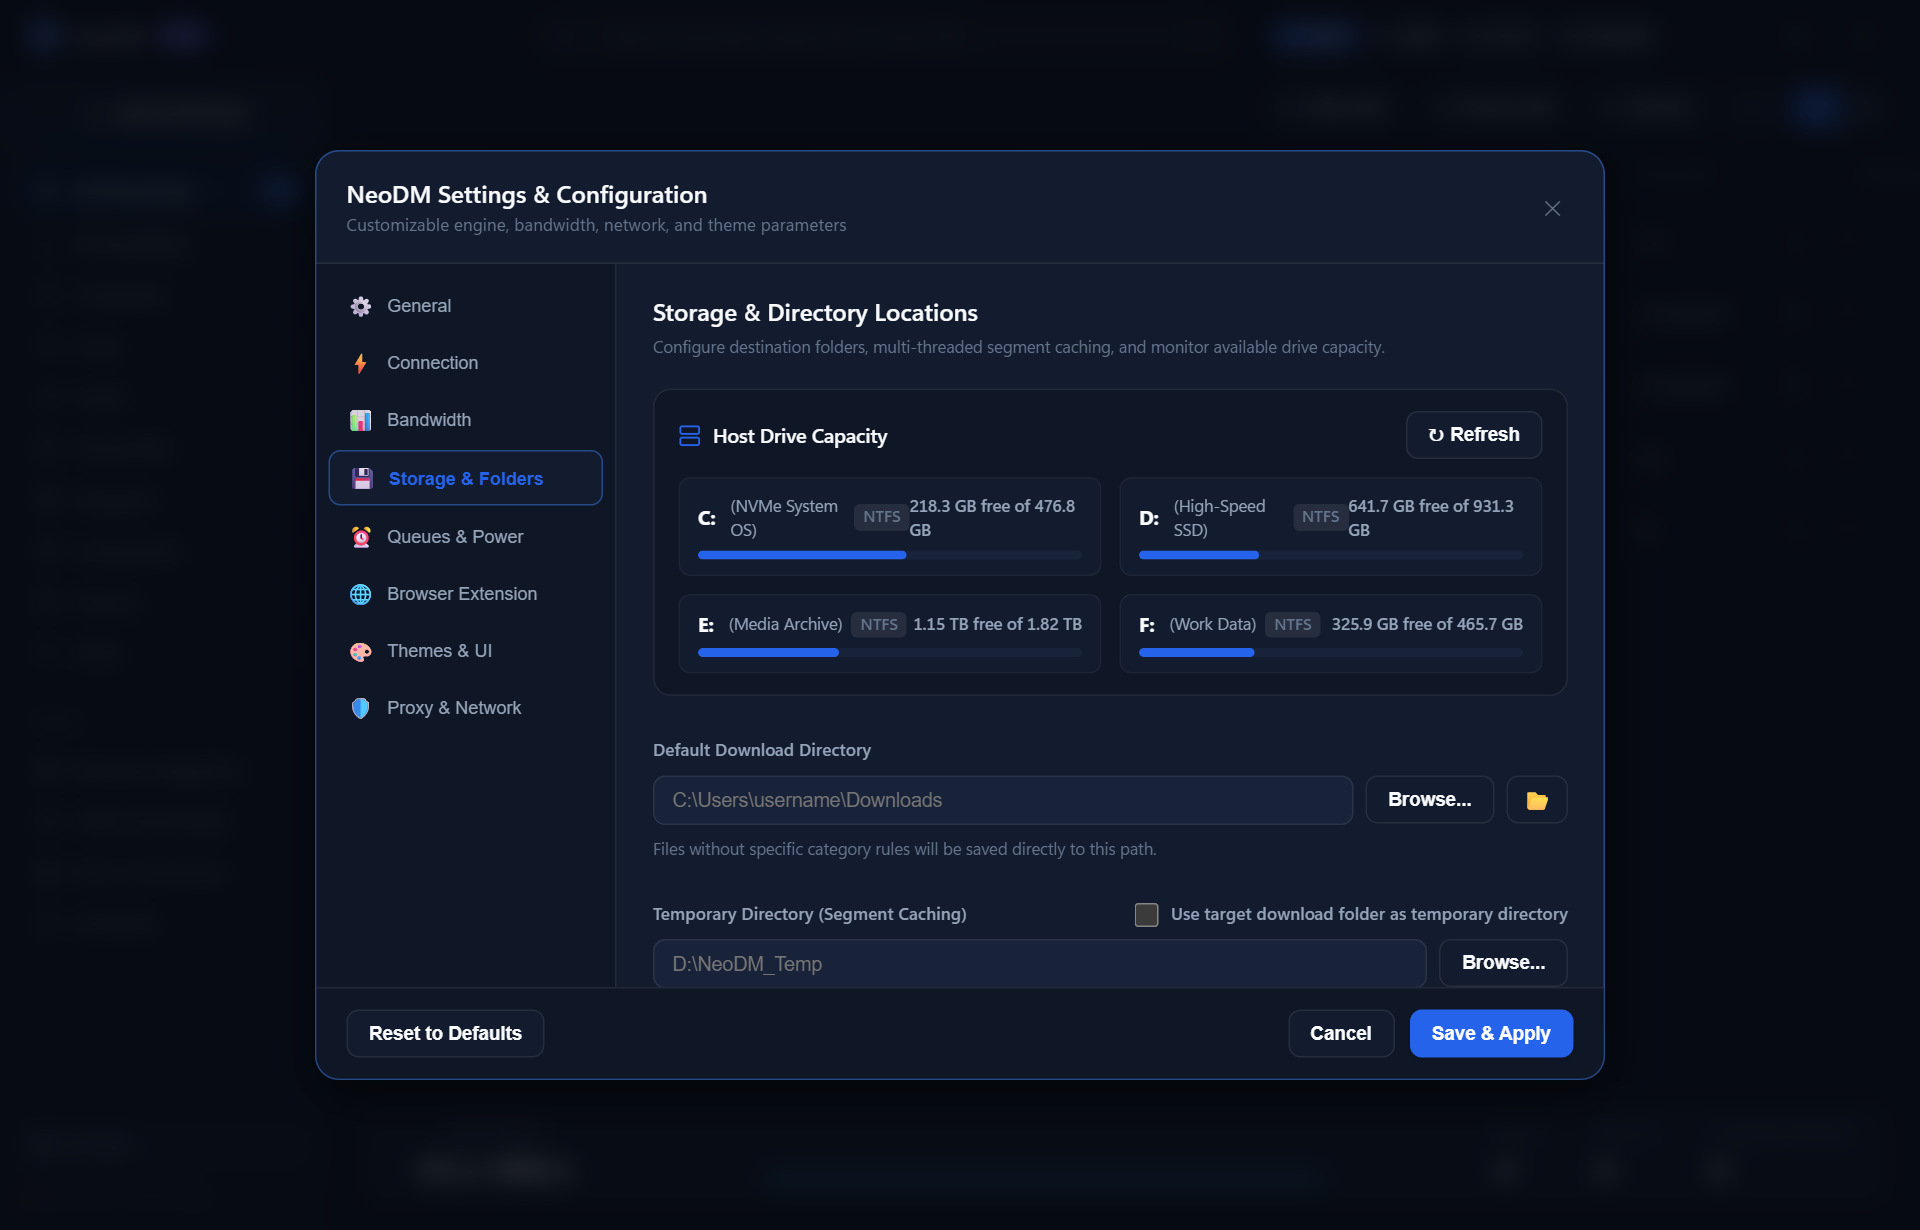Click the yellow open-folder icon button
This screenshot has height=1230, width=1920.
[1537, 800]
